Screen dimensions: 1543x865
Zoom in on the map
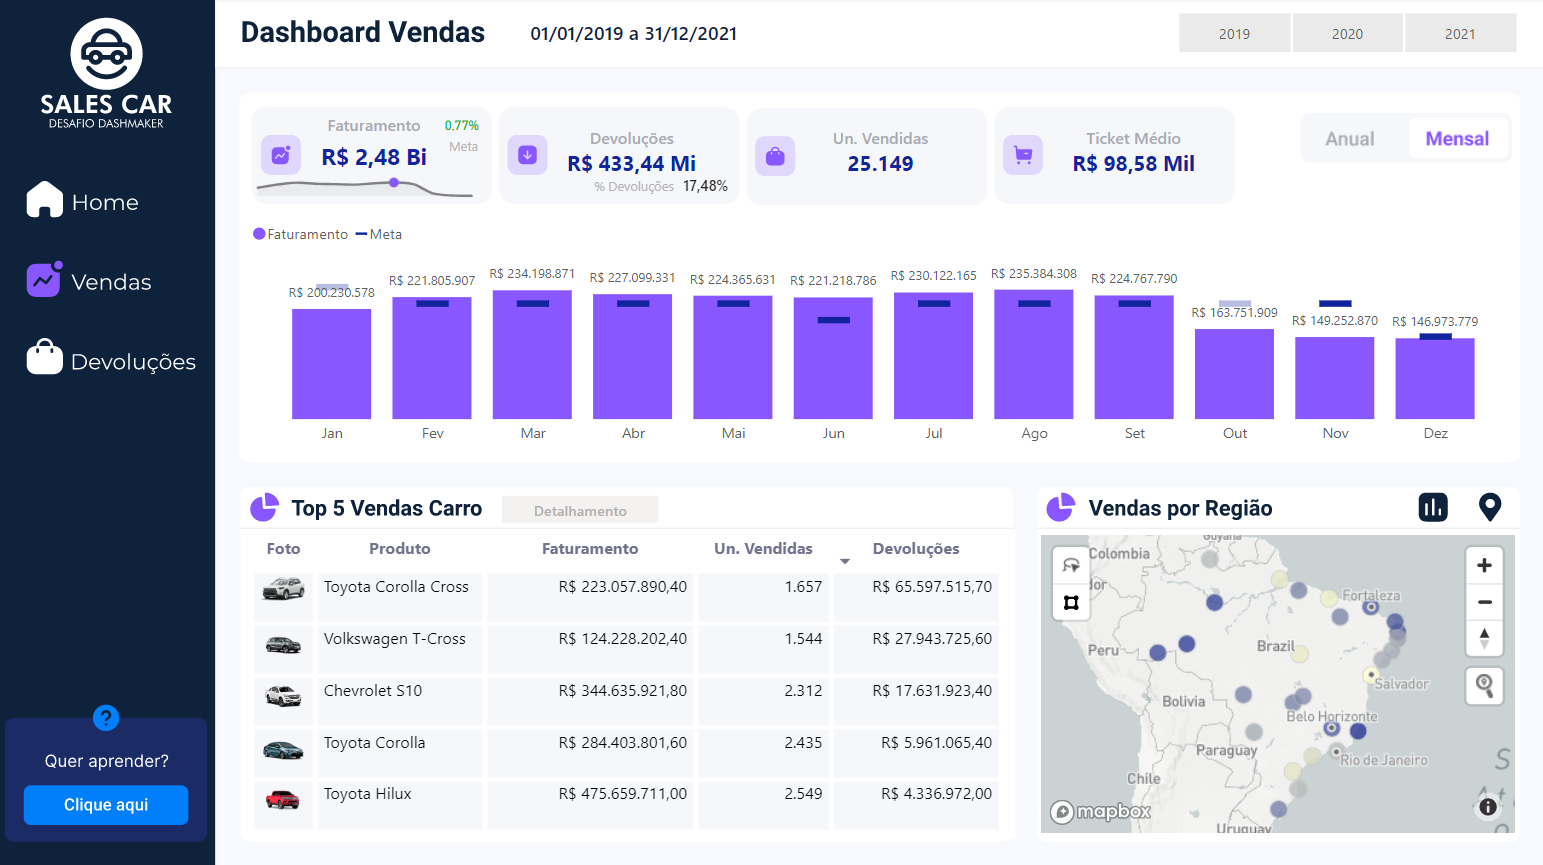tap(1484, 565)
